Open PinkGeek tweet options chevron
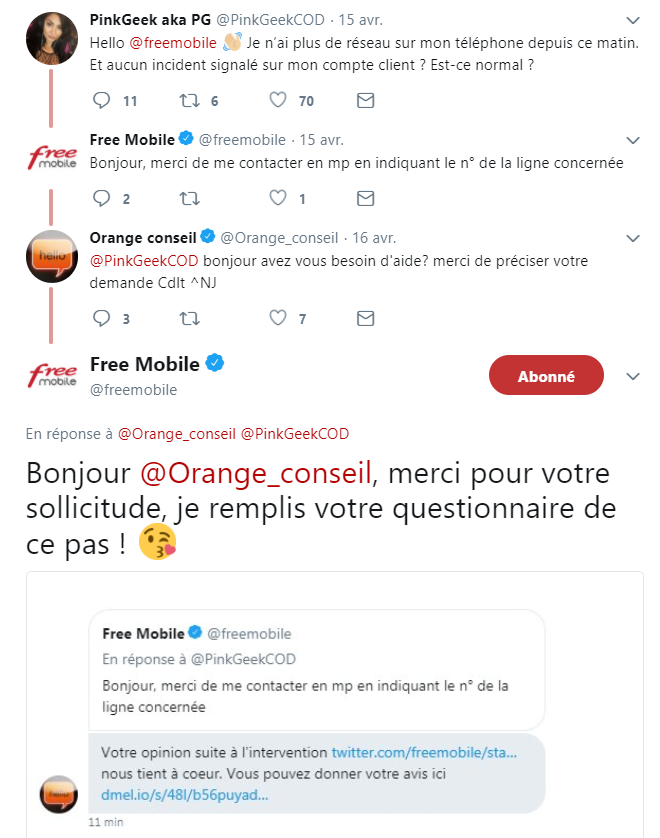660x838 pixels. [x=632, y=20]
